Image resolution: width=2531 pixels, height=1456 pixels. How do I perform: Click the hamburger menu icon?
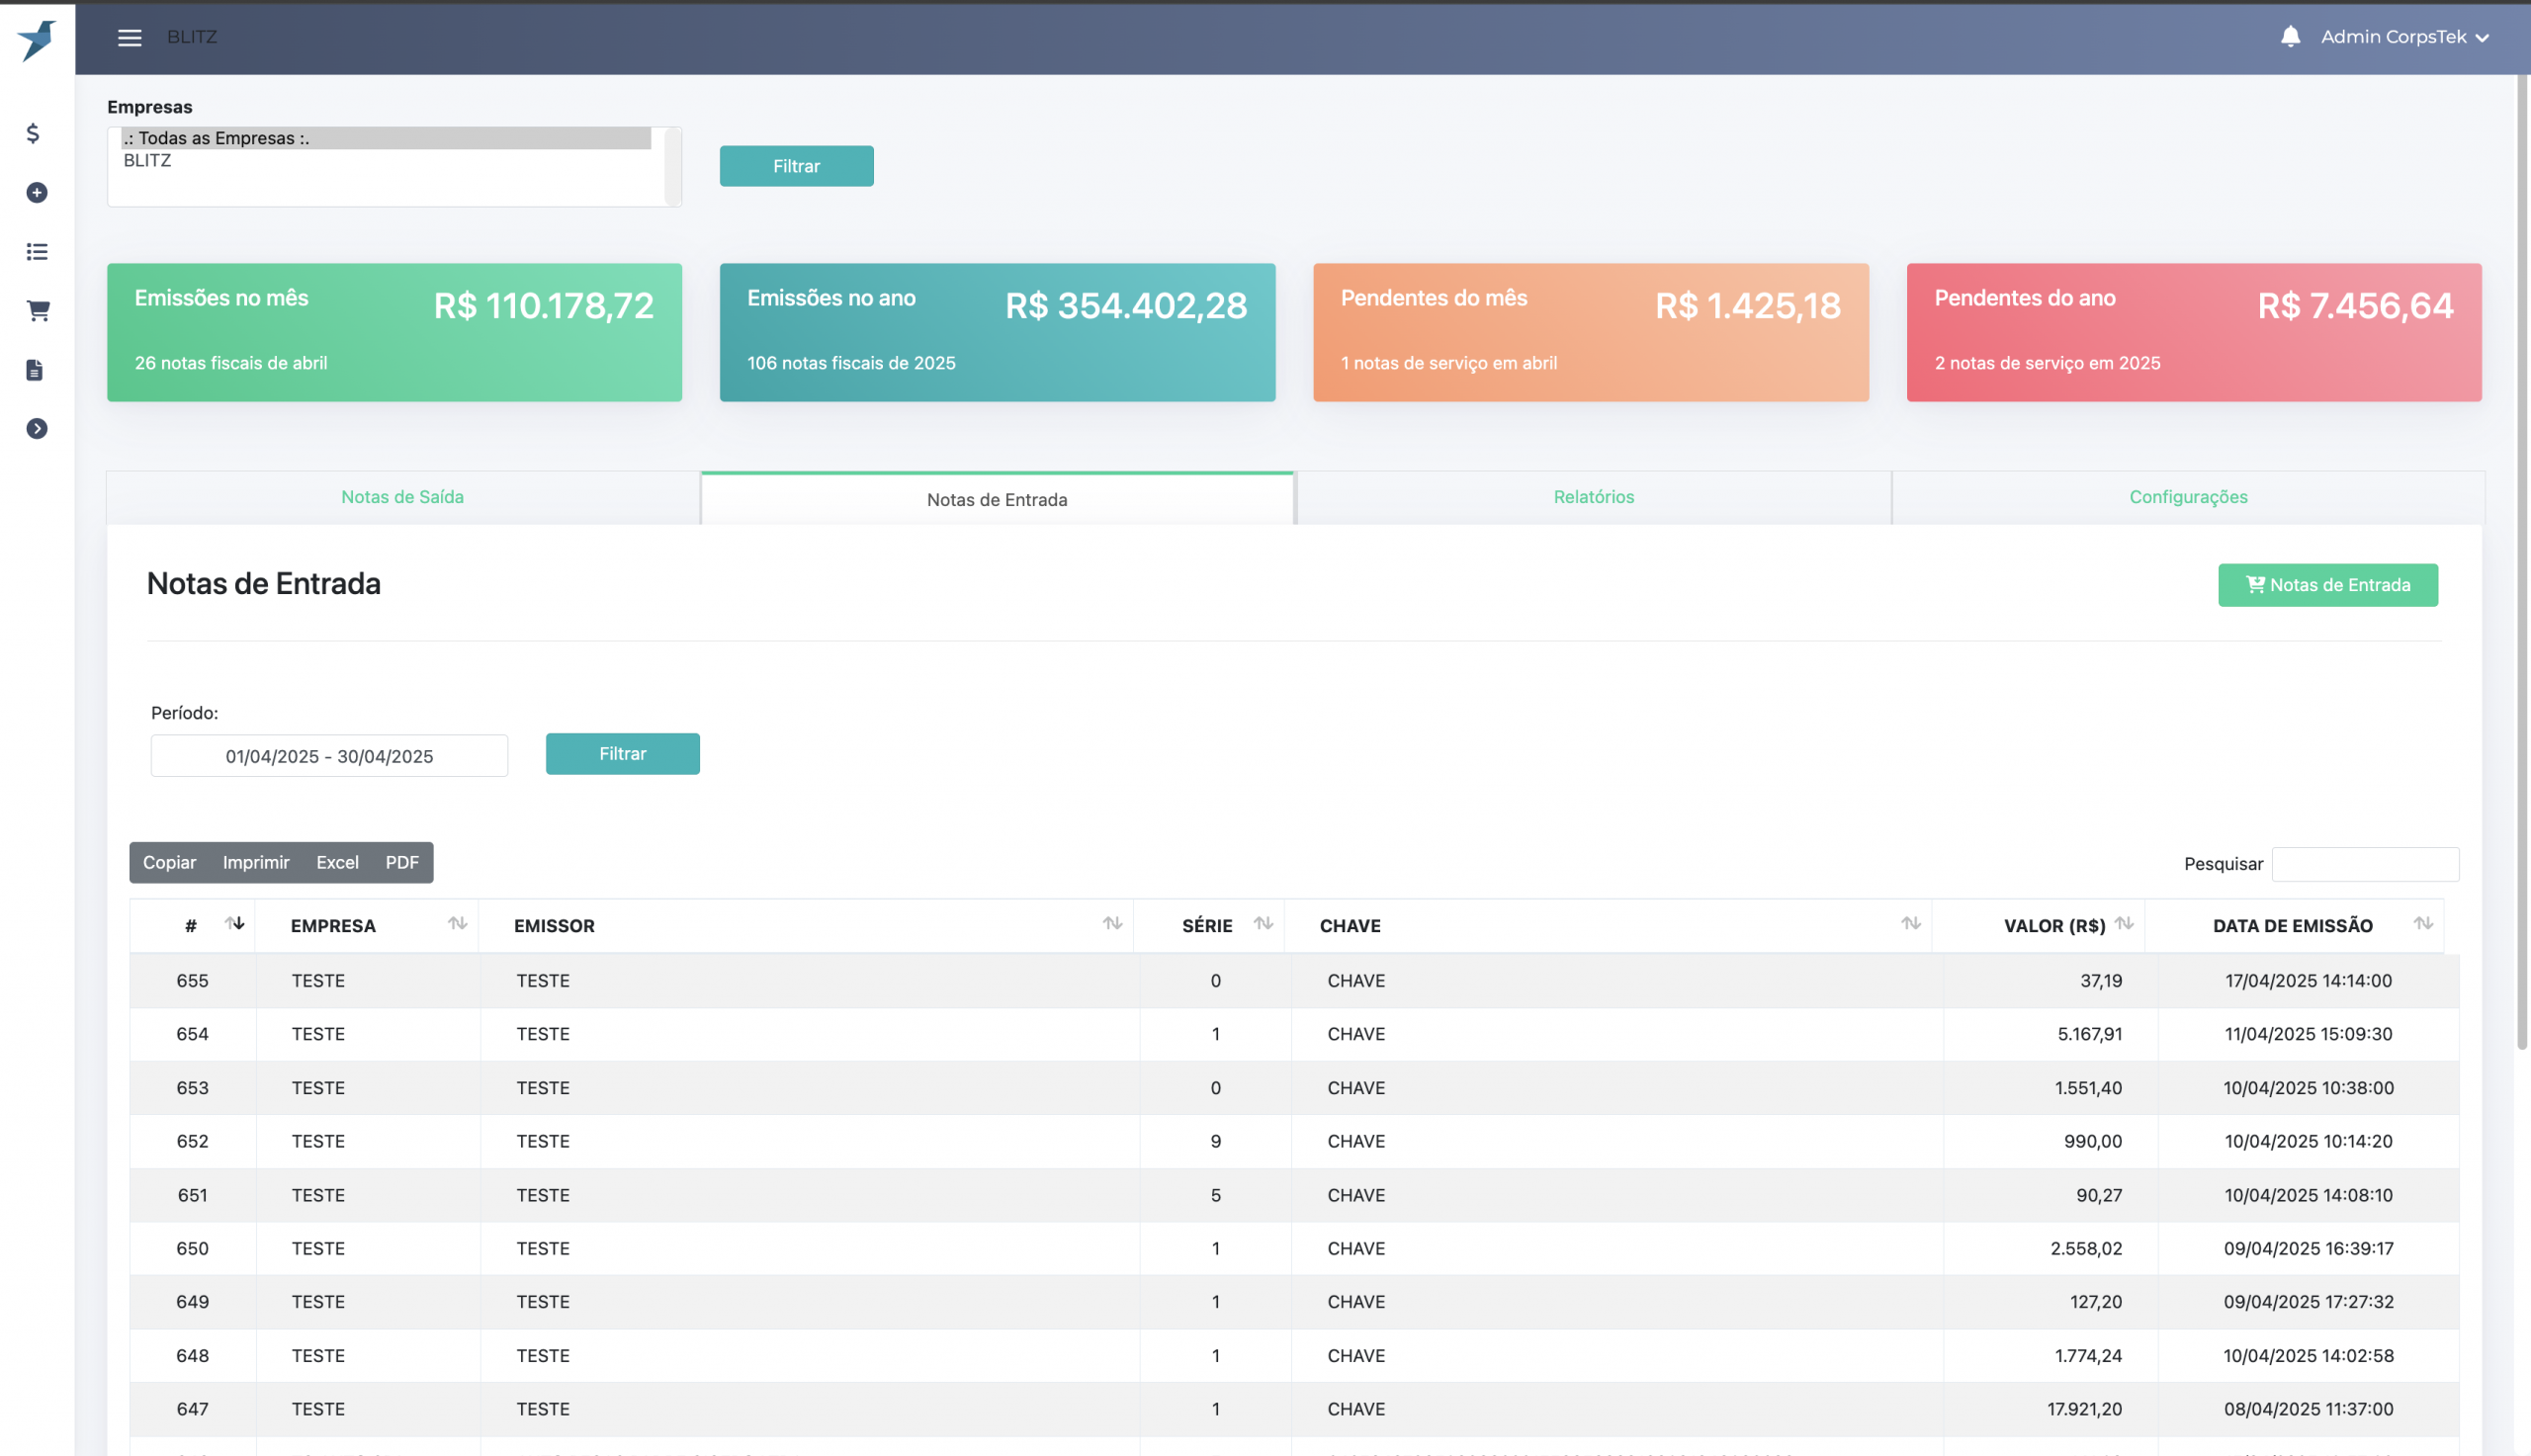pos(129,37)
